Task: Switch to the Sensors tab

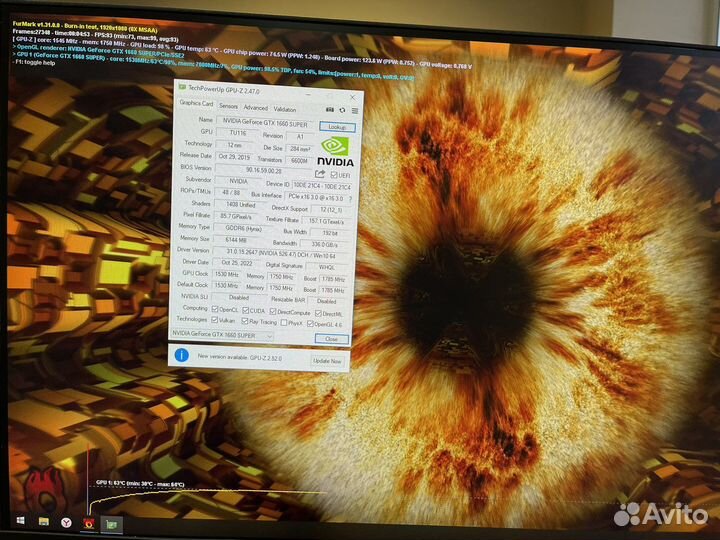Action: 228,106
